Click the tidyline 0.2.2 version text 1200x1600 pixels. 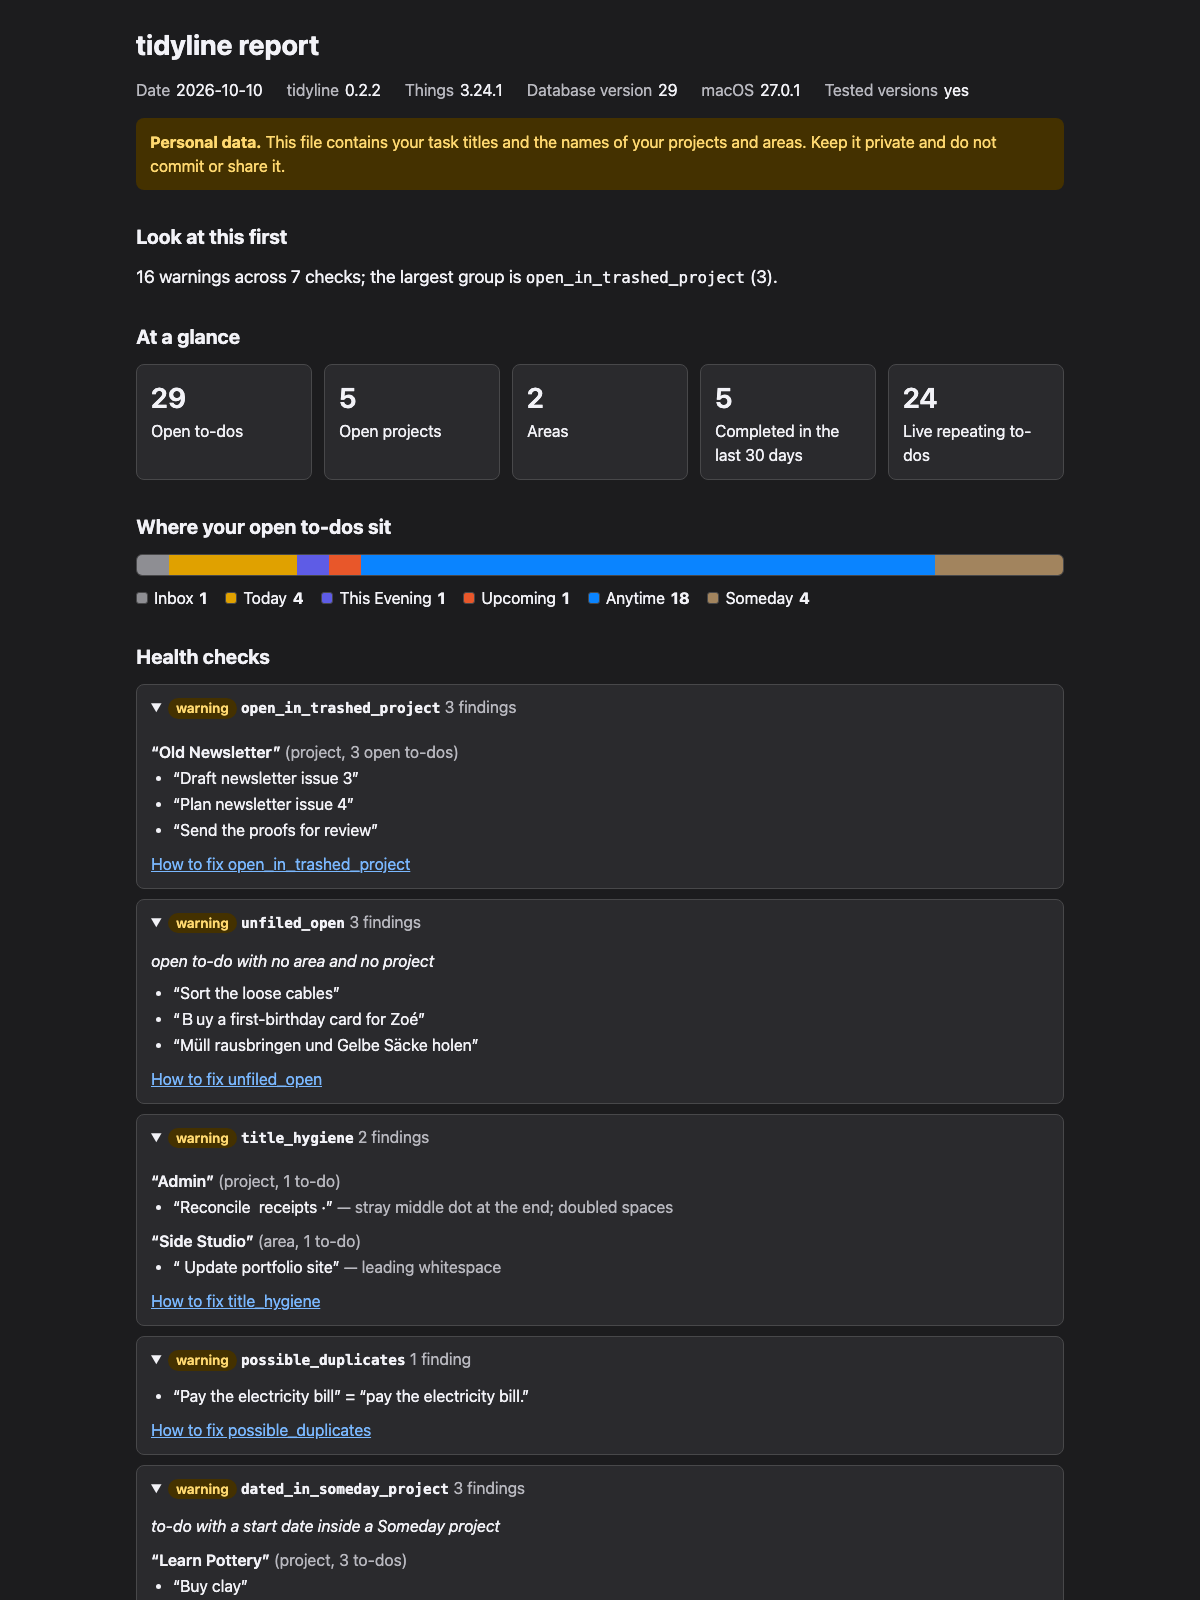coord(333,90)
